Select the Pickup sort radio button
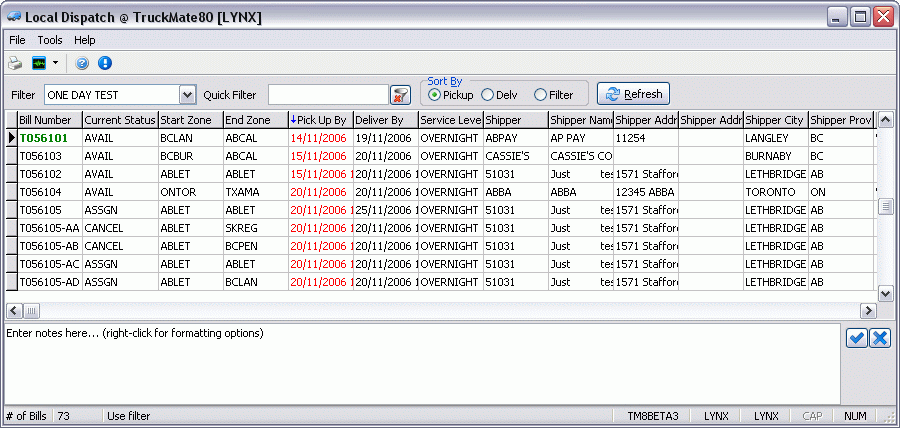The image size is (900, 428). click(434, 95)
